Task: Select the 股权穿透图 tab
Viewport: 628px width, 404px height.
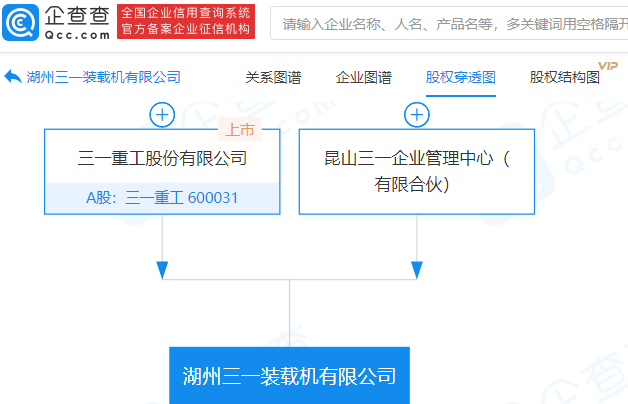Action: (461, 77)
